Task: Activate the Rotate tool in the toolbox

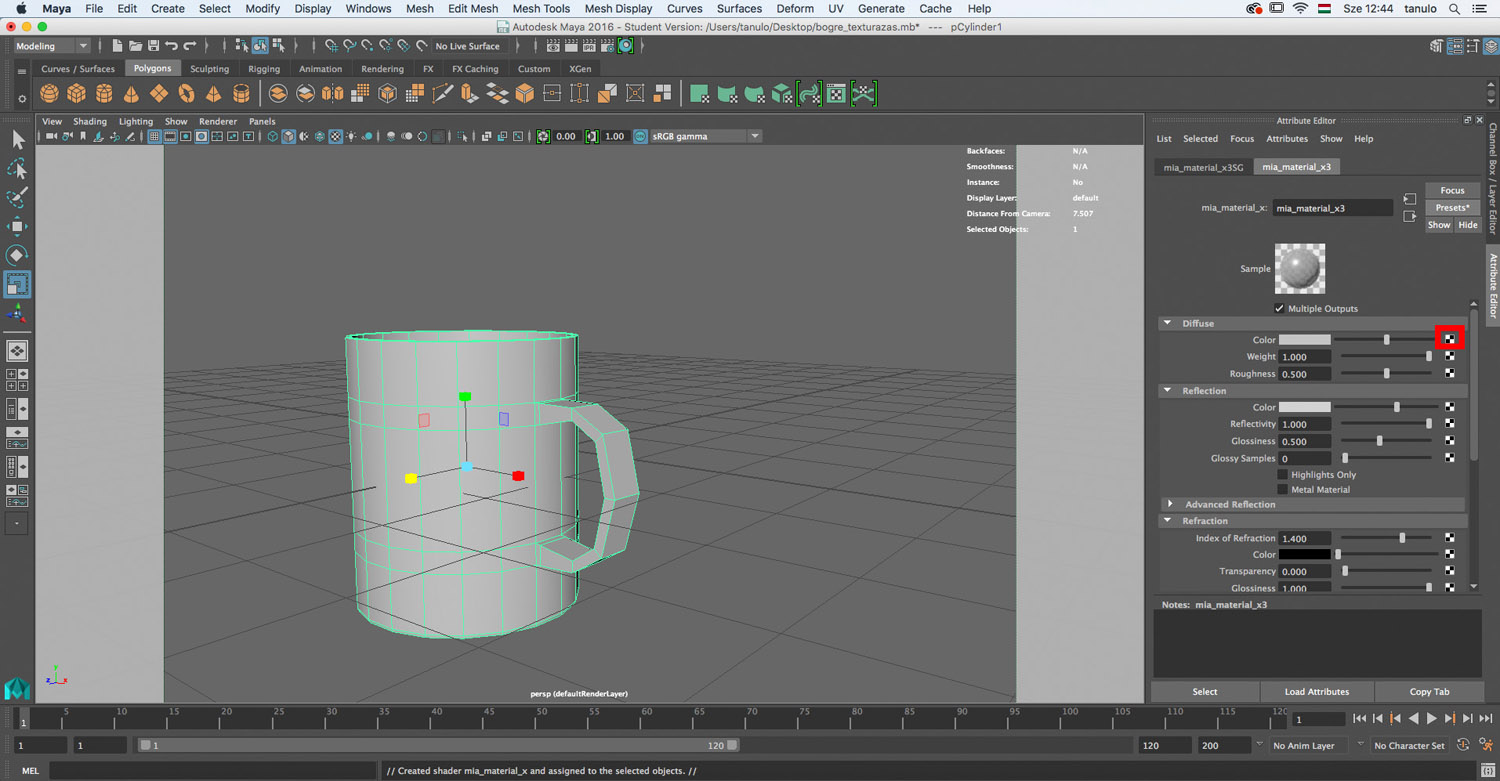Action: (x=17, y=255)
